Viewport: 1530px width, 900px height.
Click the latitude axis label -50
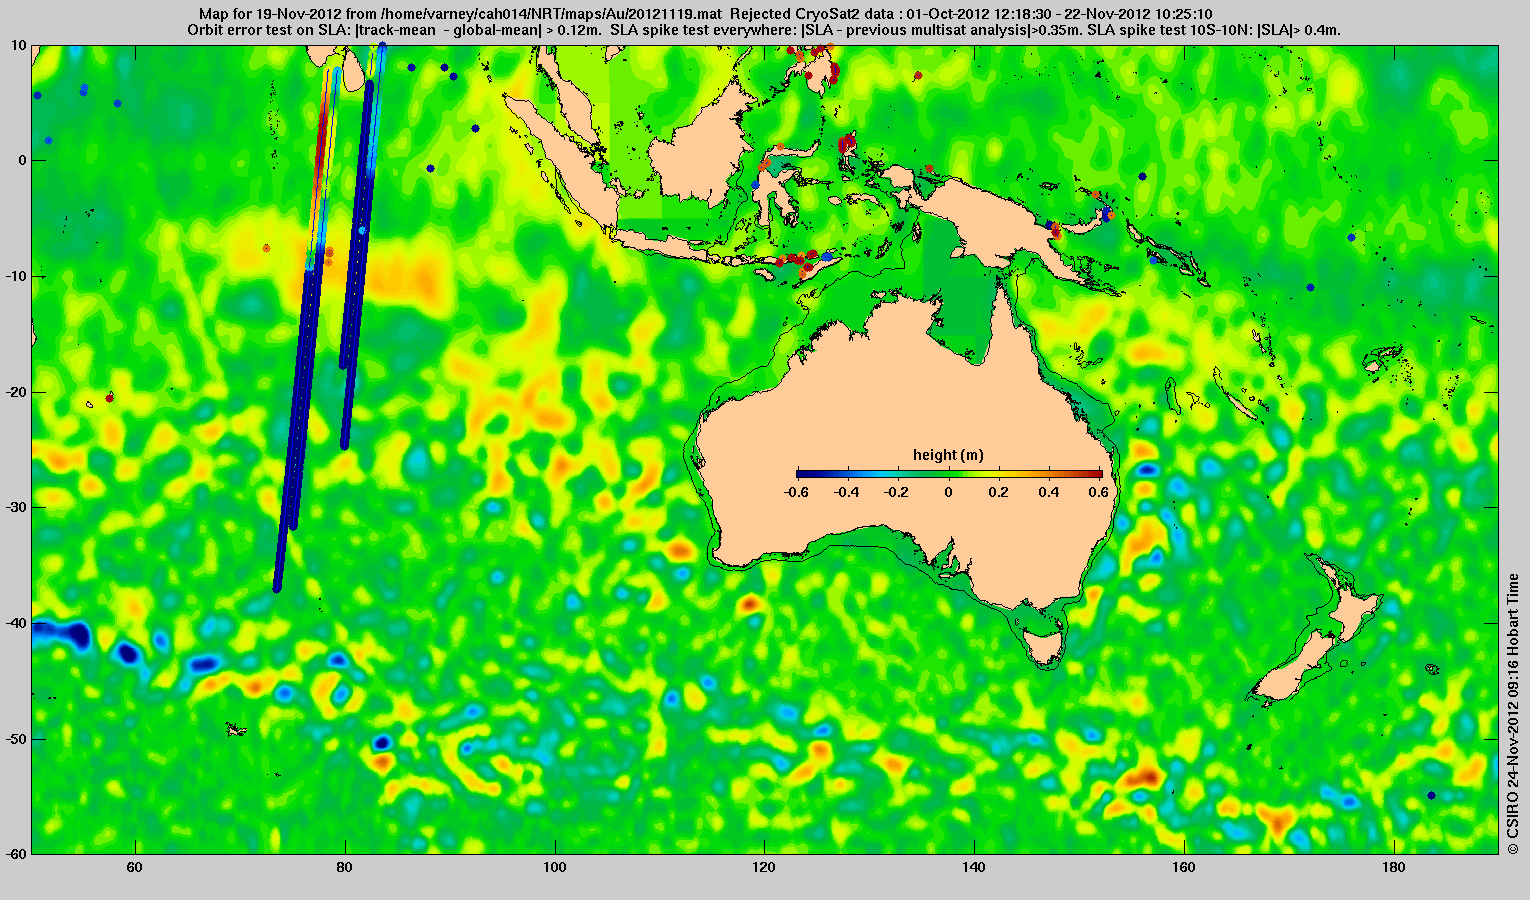pos(15,739)
